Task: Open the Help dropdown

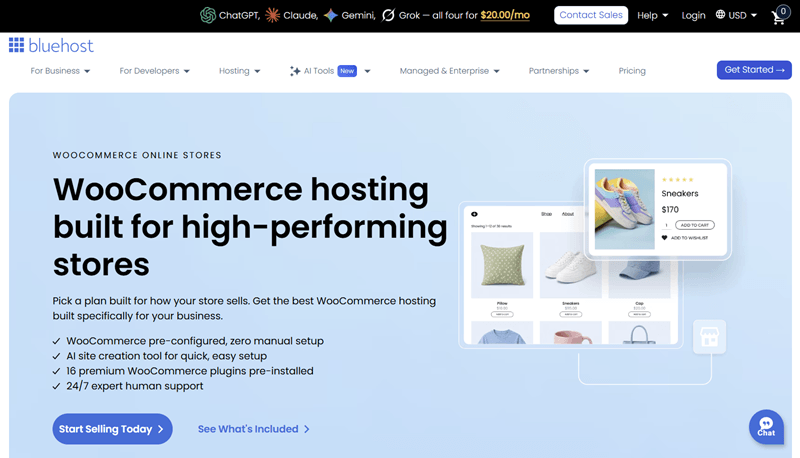Action: (653, 15)
